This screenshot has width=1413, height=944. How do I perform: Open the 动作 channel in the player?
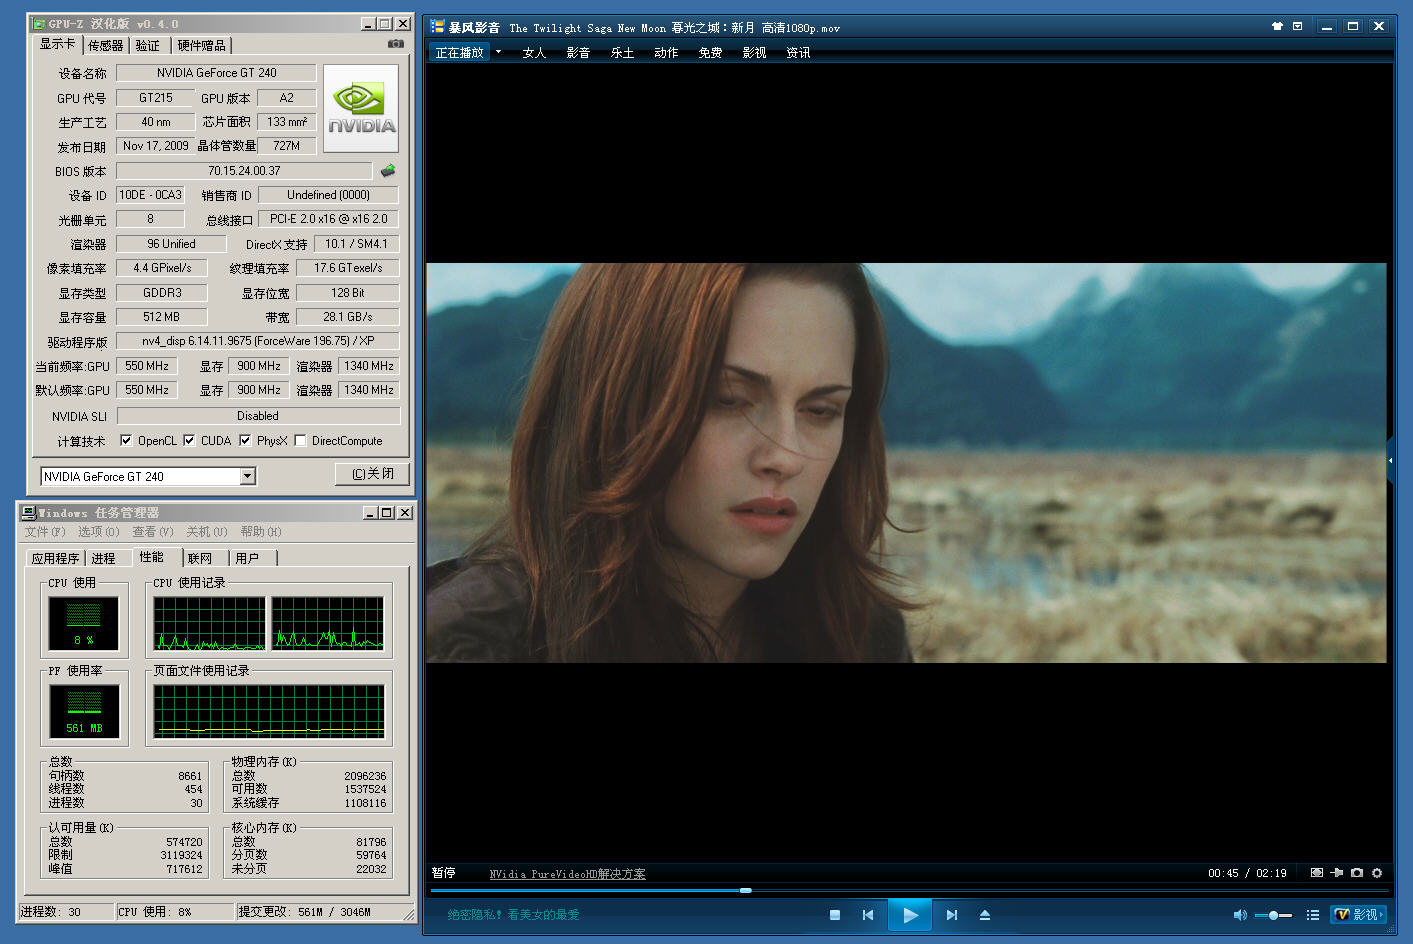click(x=666, y=53)
